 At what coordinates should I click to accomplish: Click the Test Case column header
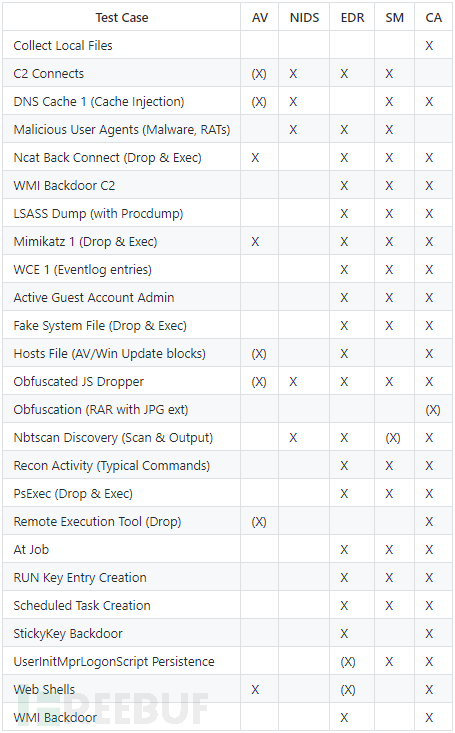pyautogui.click(x=122, y=18)
